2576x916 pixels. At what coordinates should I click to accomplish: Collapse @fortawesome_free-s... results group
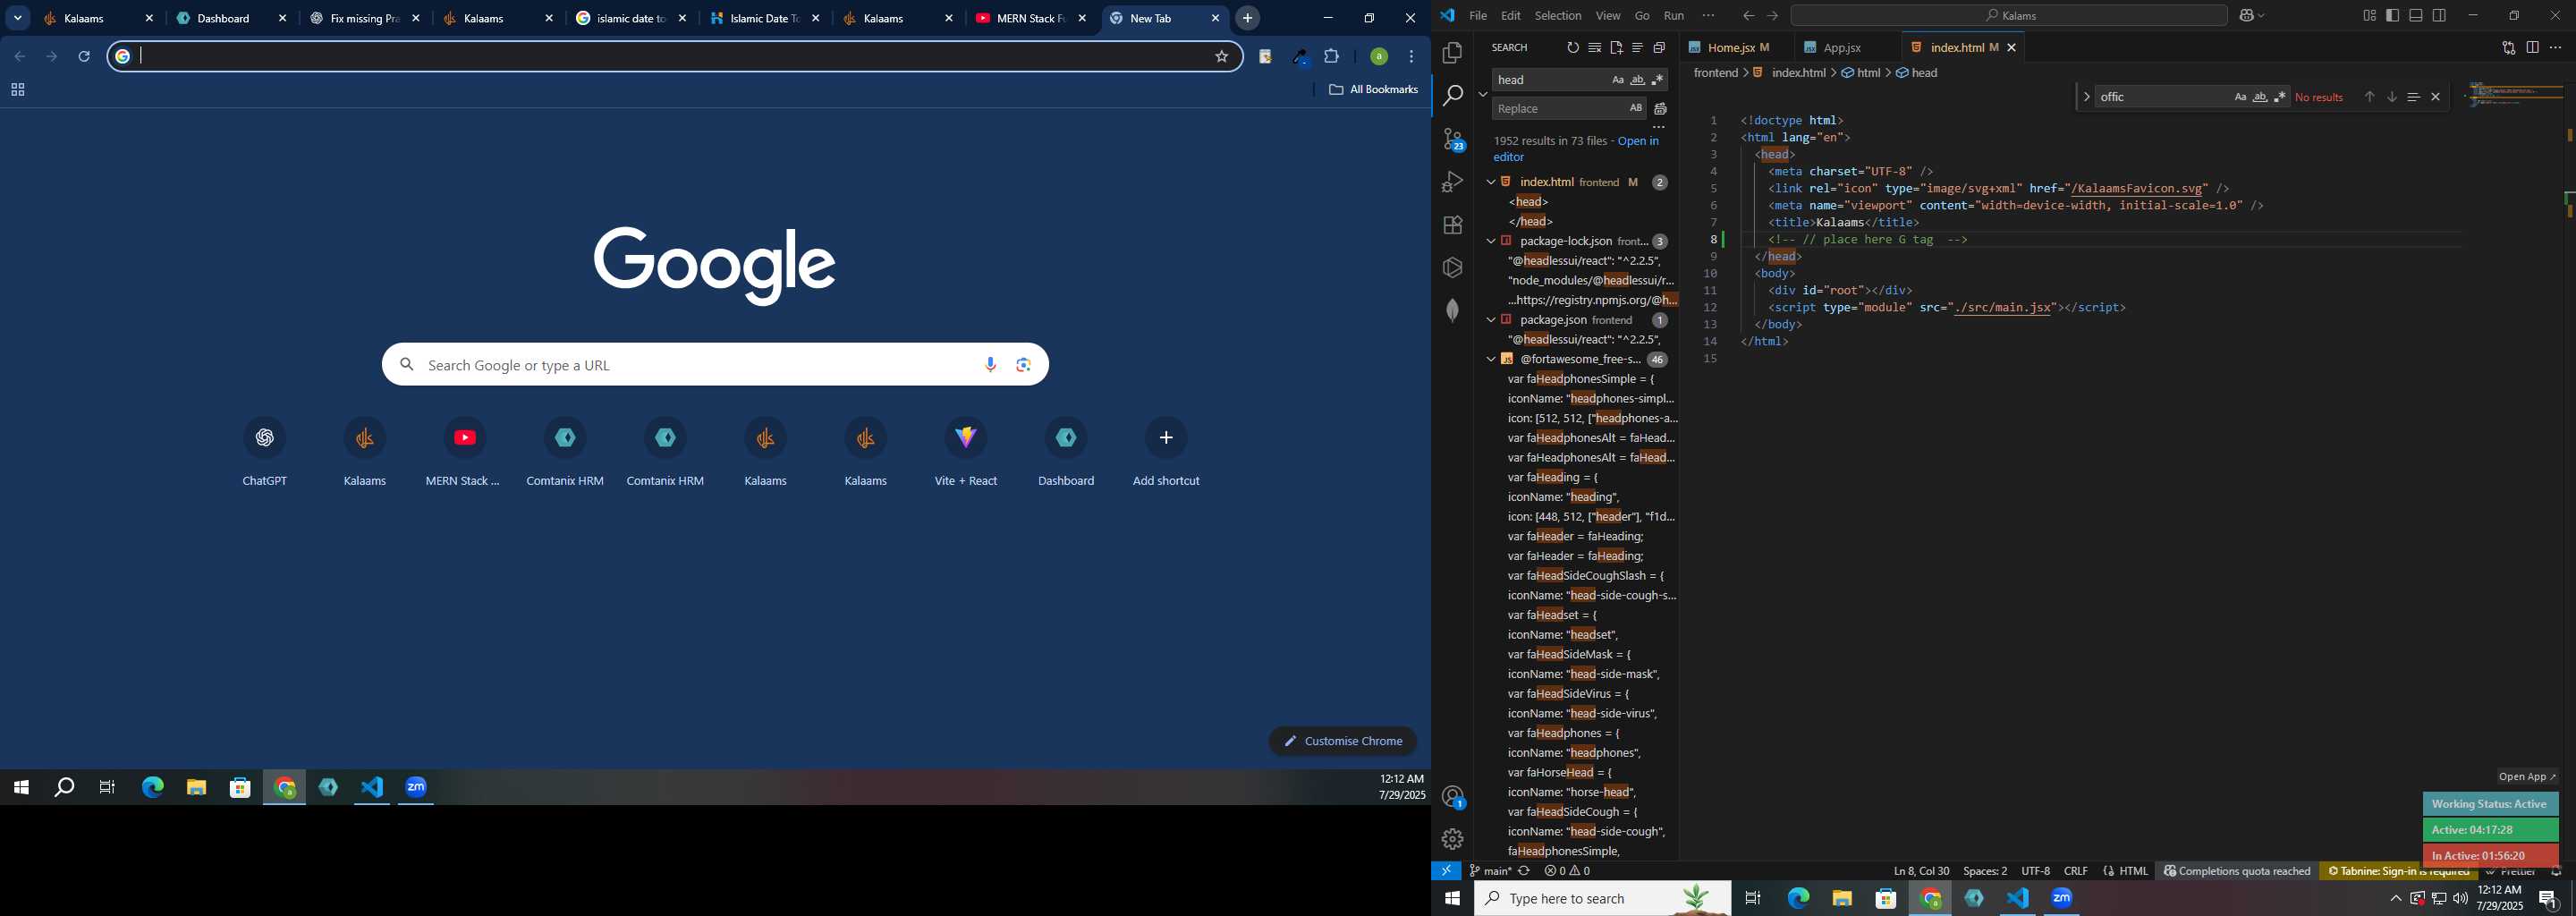tap(1490, 359)
